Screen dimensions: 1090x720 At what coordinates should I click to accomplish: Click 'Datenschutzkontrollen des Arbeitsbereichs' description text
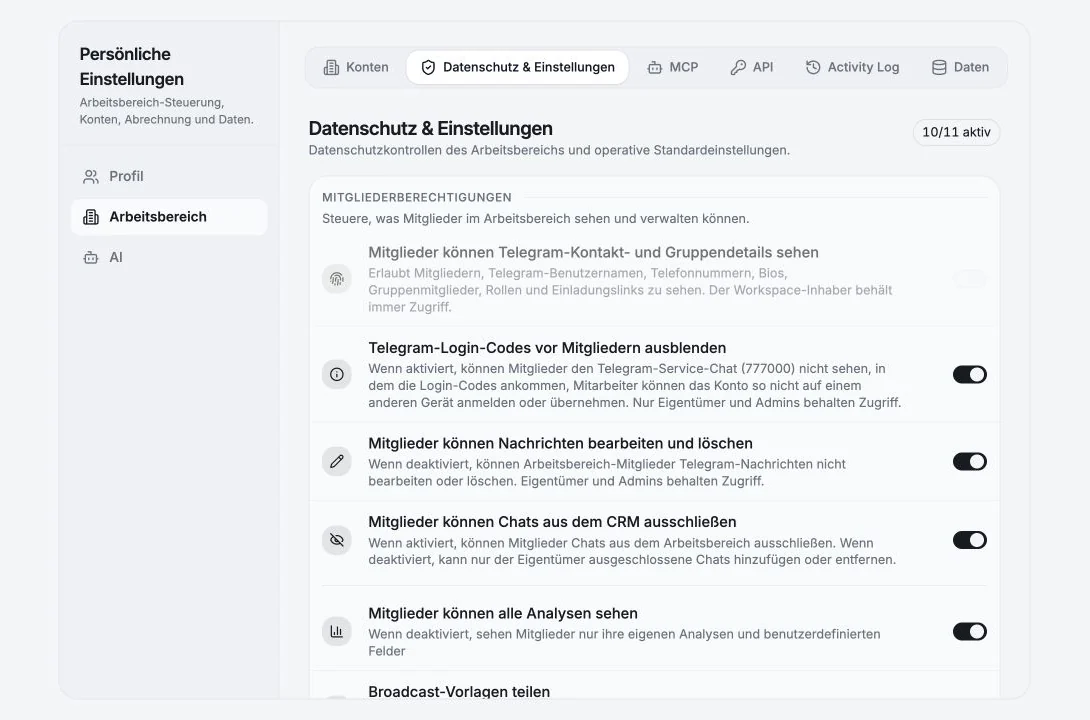pyautogui.click(x=549, y=150)
